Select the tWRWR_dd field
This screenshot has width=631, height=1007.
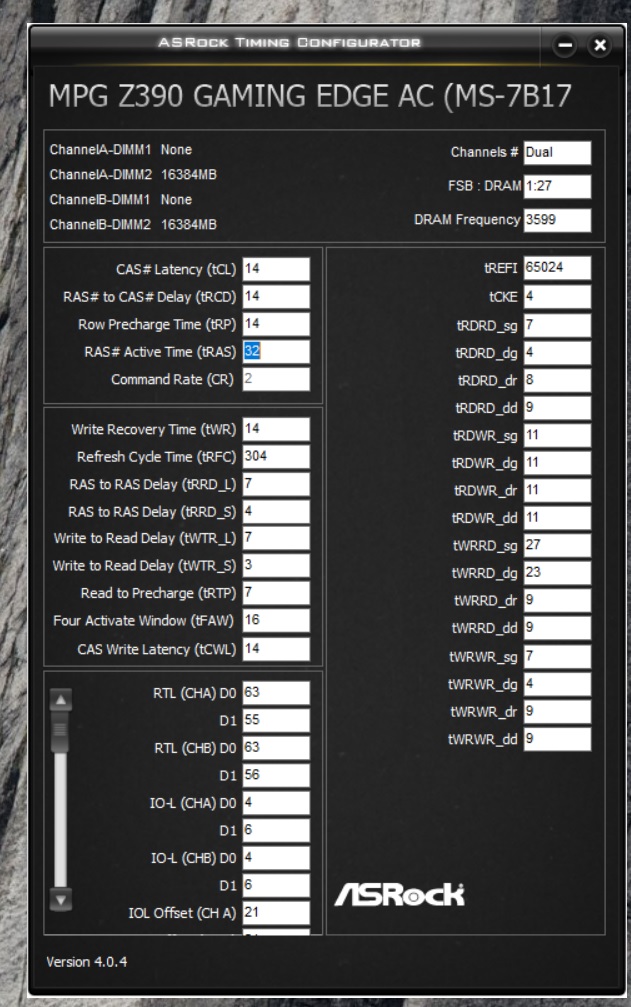click(557, 740)
